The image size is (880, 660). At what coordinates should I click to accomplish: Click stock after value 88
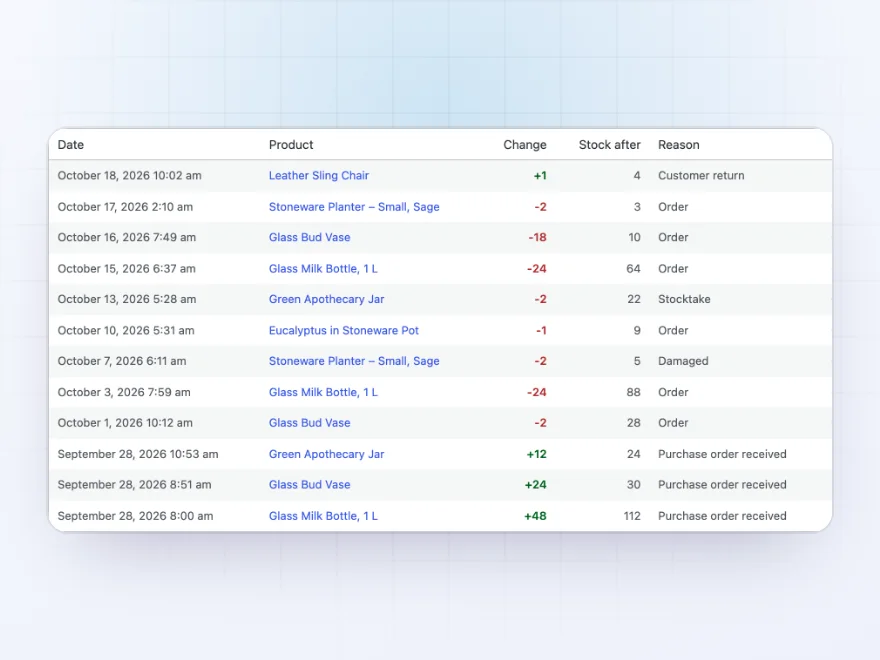click(634, 392)
